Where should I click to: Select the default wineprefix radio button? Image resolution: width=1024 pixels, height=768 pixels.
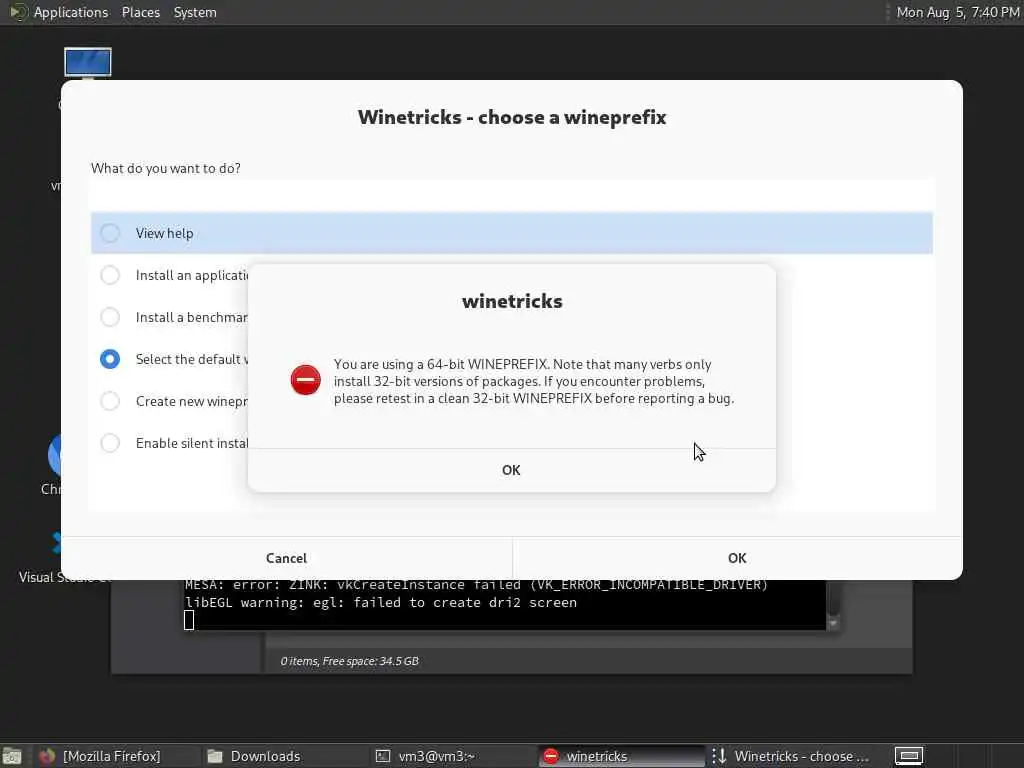coord(110,359)
